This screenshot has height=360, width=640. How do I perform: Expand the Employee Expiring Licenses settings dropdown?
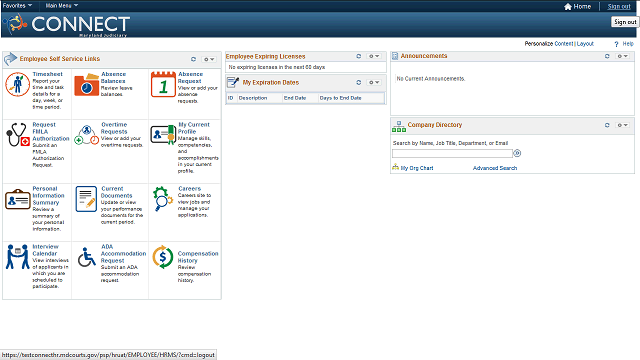(x=374, y=56)
